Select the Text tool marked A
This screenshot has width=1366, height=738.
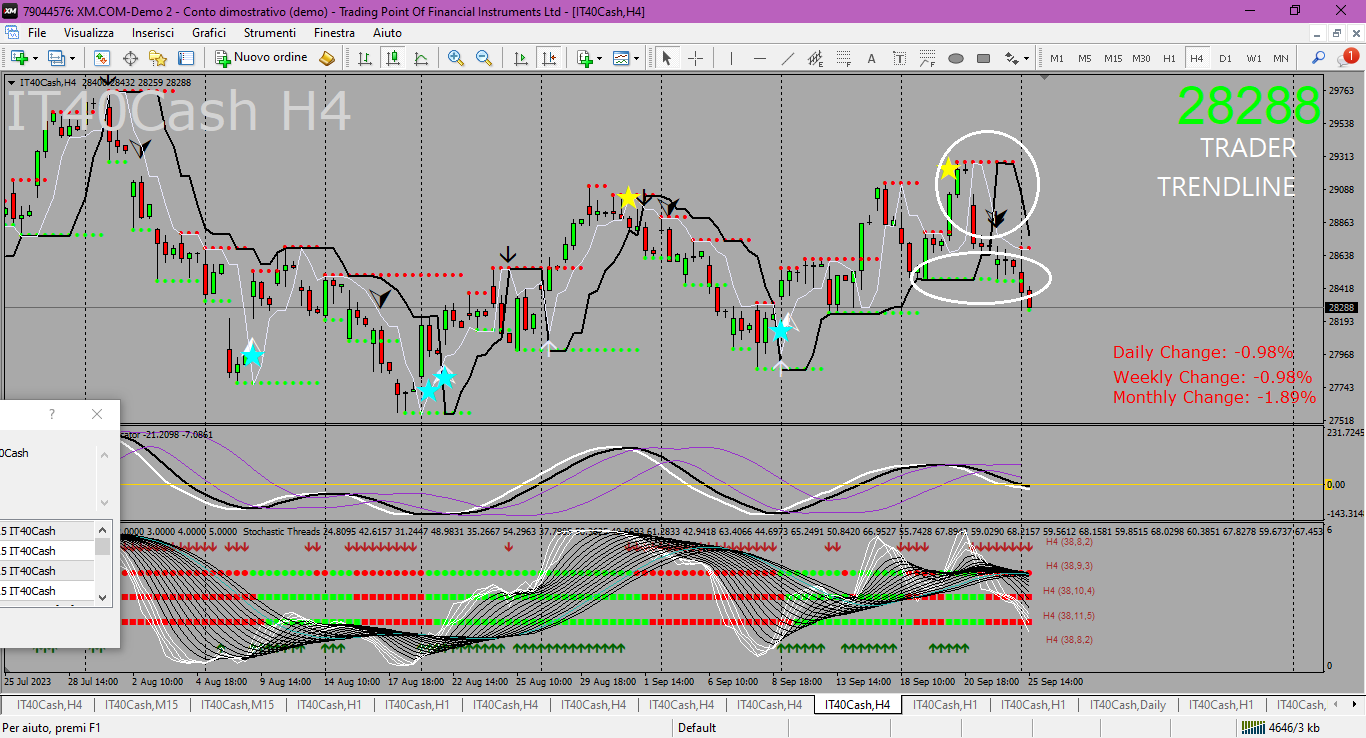872,58
